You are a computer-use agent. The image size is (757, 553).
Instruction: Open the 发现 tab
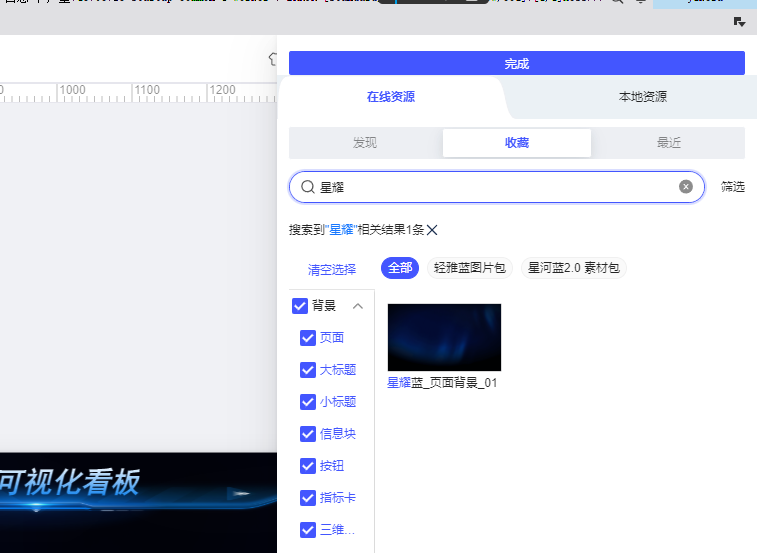coord(365,143)
